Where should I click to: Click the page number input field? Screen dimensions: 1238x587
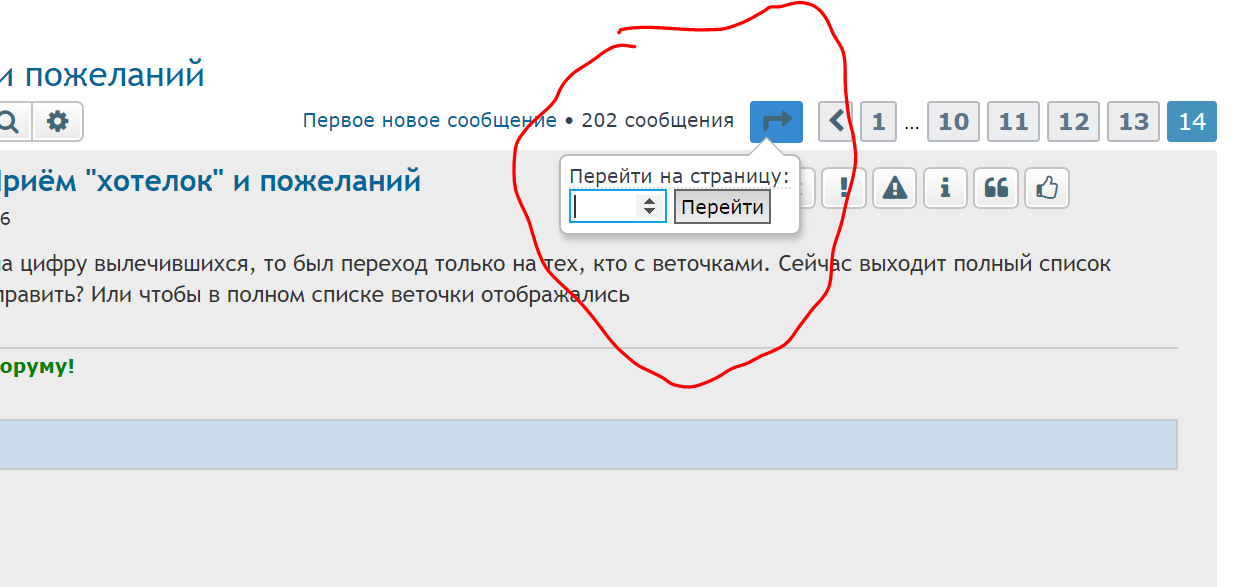604,207
